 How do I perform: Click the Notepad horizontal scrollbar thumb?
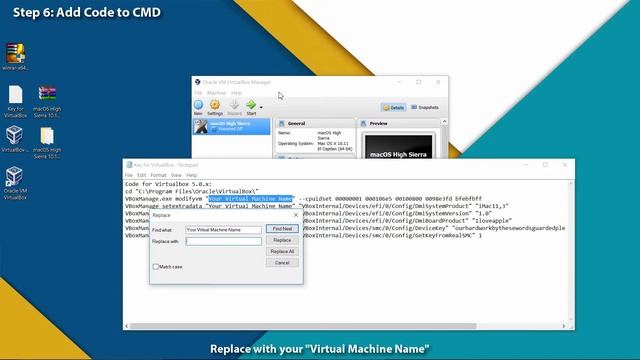[x=303, y=326]
